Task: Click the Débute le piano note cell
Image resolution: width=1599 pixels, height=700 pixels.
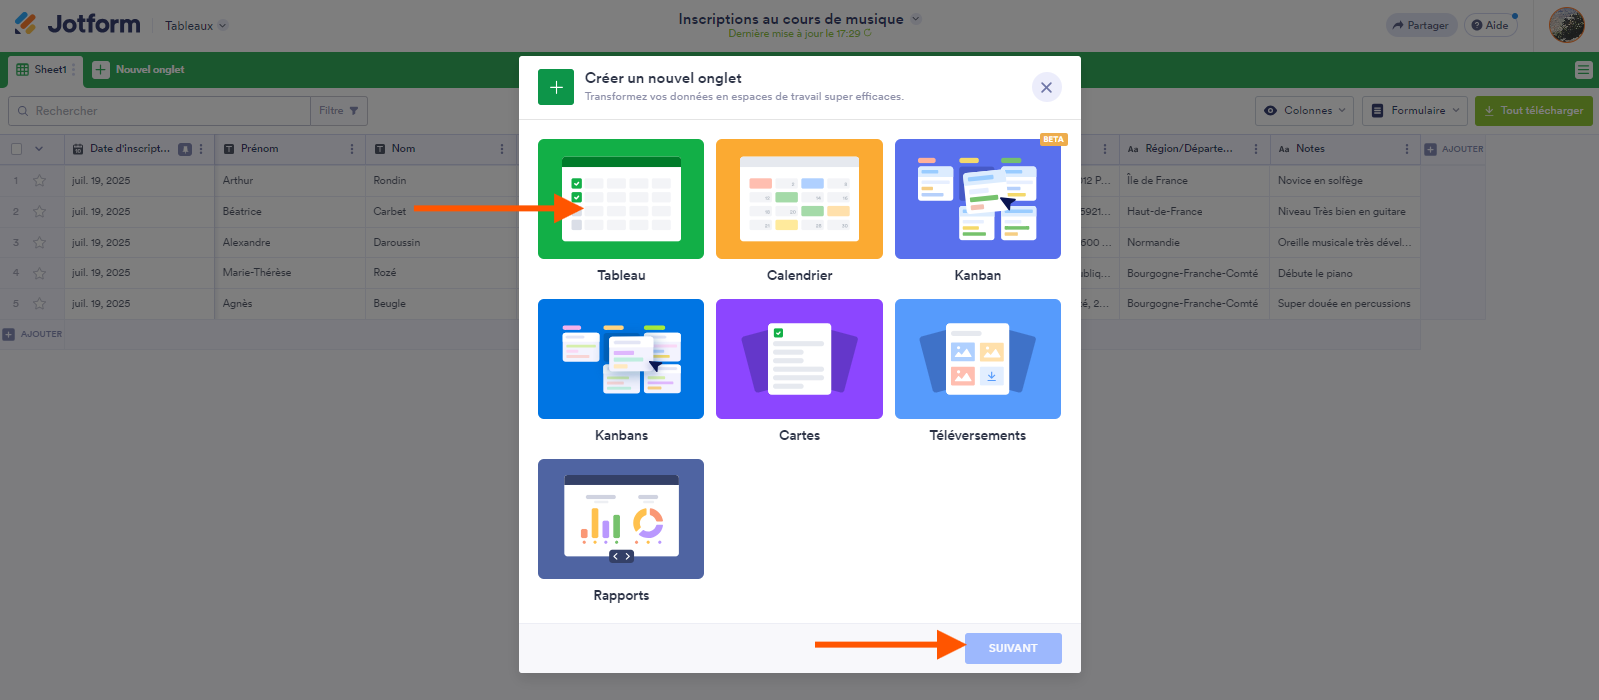Action: [x=1345, y=273]
